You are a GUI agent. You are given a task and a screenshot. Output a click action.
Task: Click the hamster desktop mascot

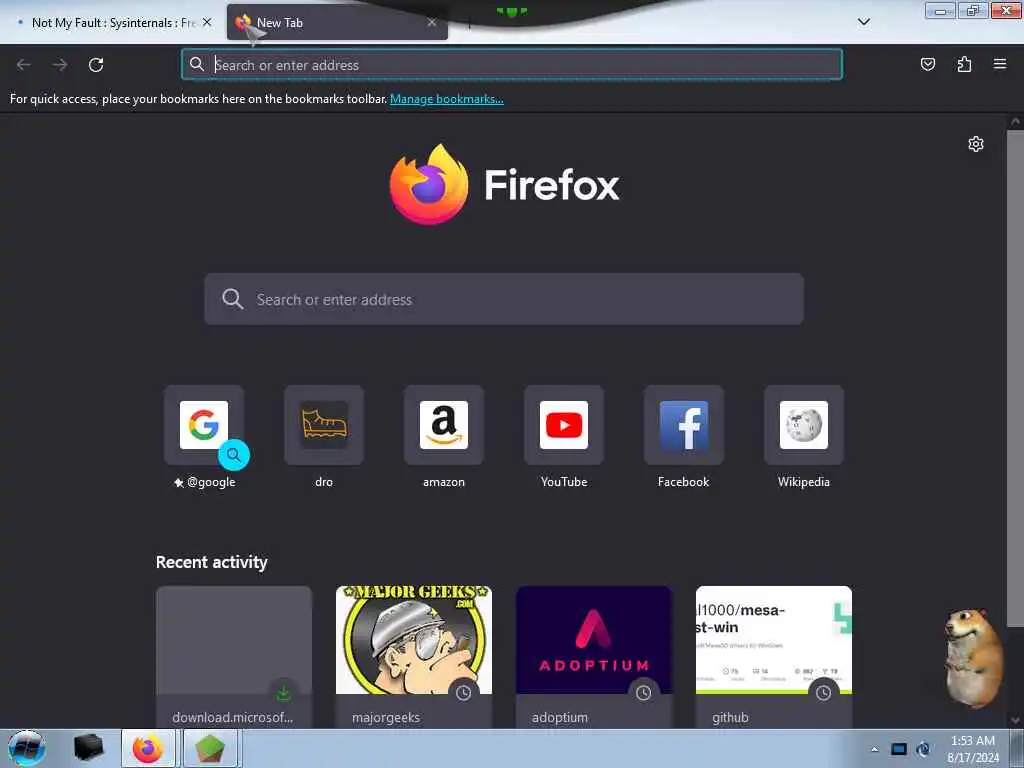coord(974,658)
